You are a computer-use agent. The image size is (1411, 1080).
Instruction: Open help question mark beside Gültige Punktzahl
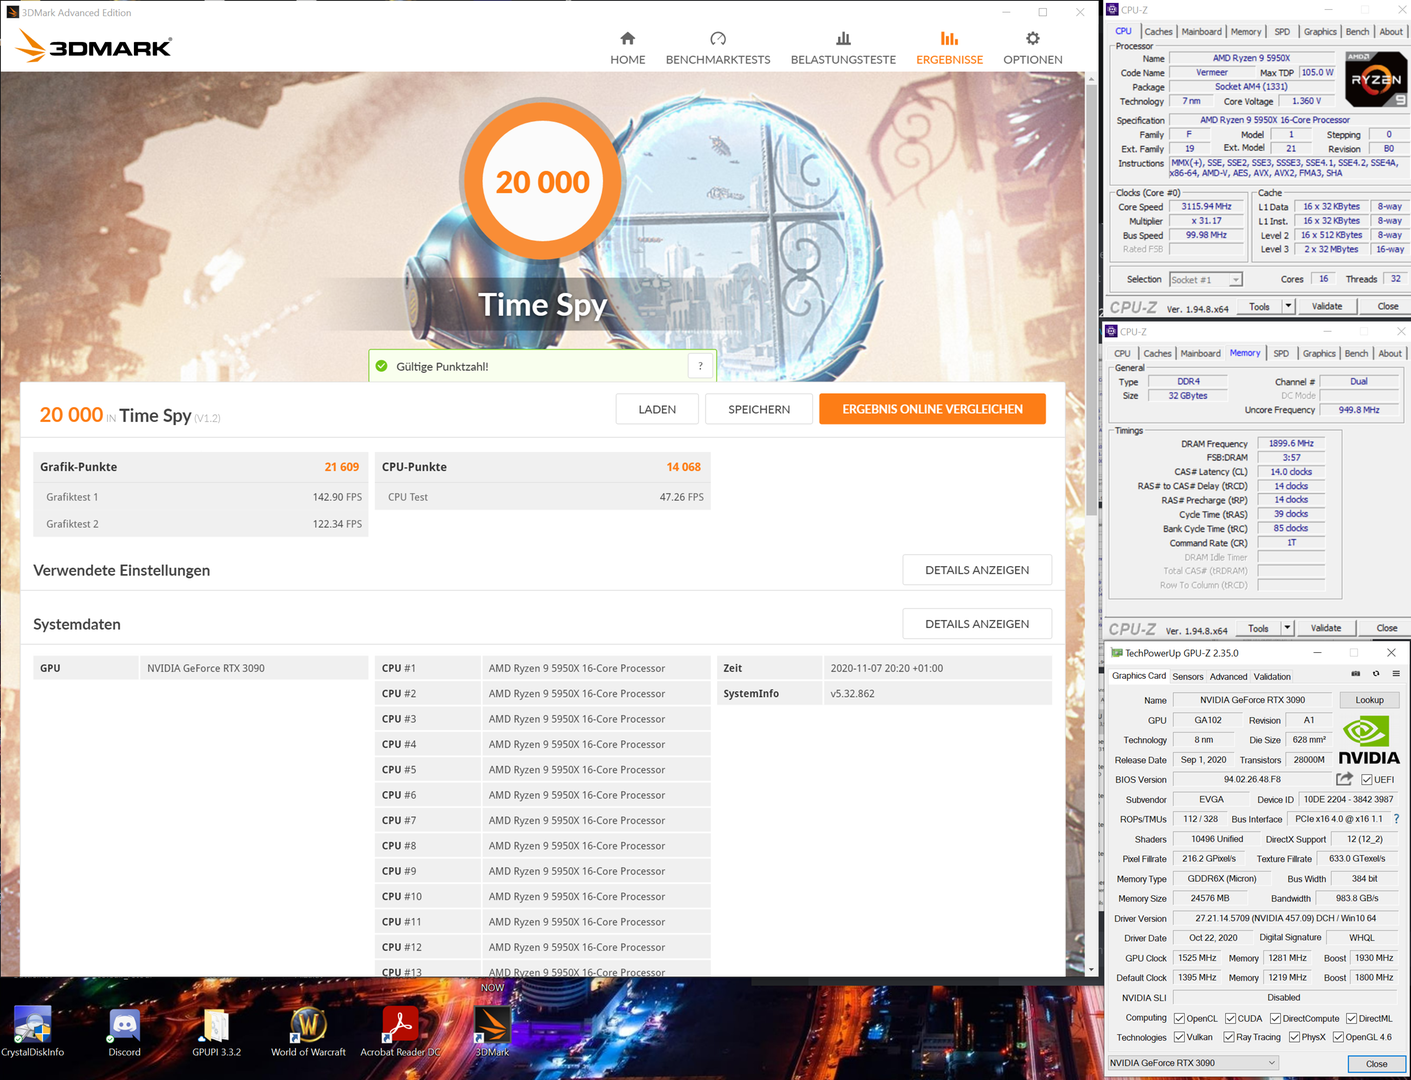pyautogui.click(x=700, y=366)
